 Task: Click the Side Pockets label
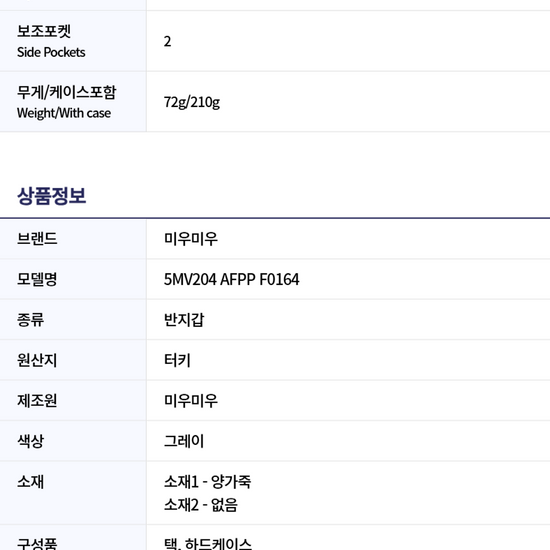(51, 52)
